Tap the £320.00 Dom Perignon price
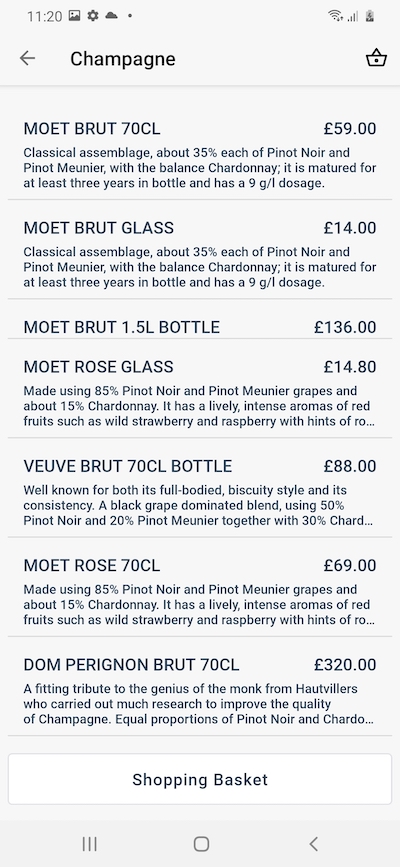The height and width of the screenshot is (867, 400). pyautogui.click(x=345, y=665)
